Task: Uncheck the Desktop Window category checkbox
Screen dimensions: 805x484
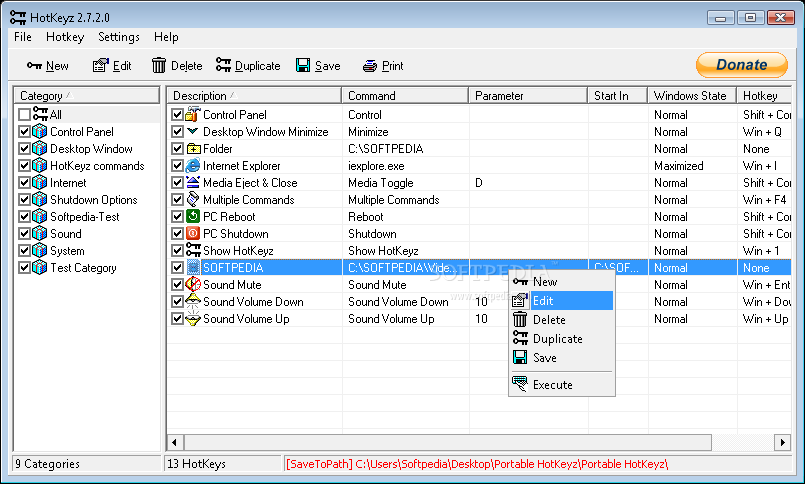Action: (24, 149)
